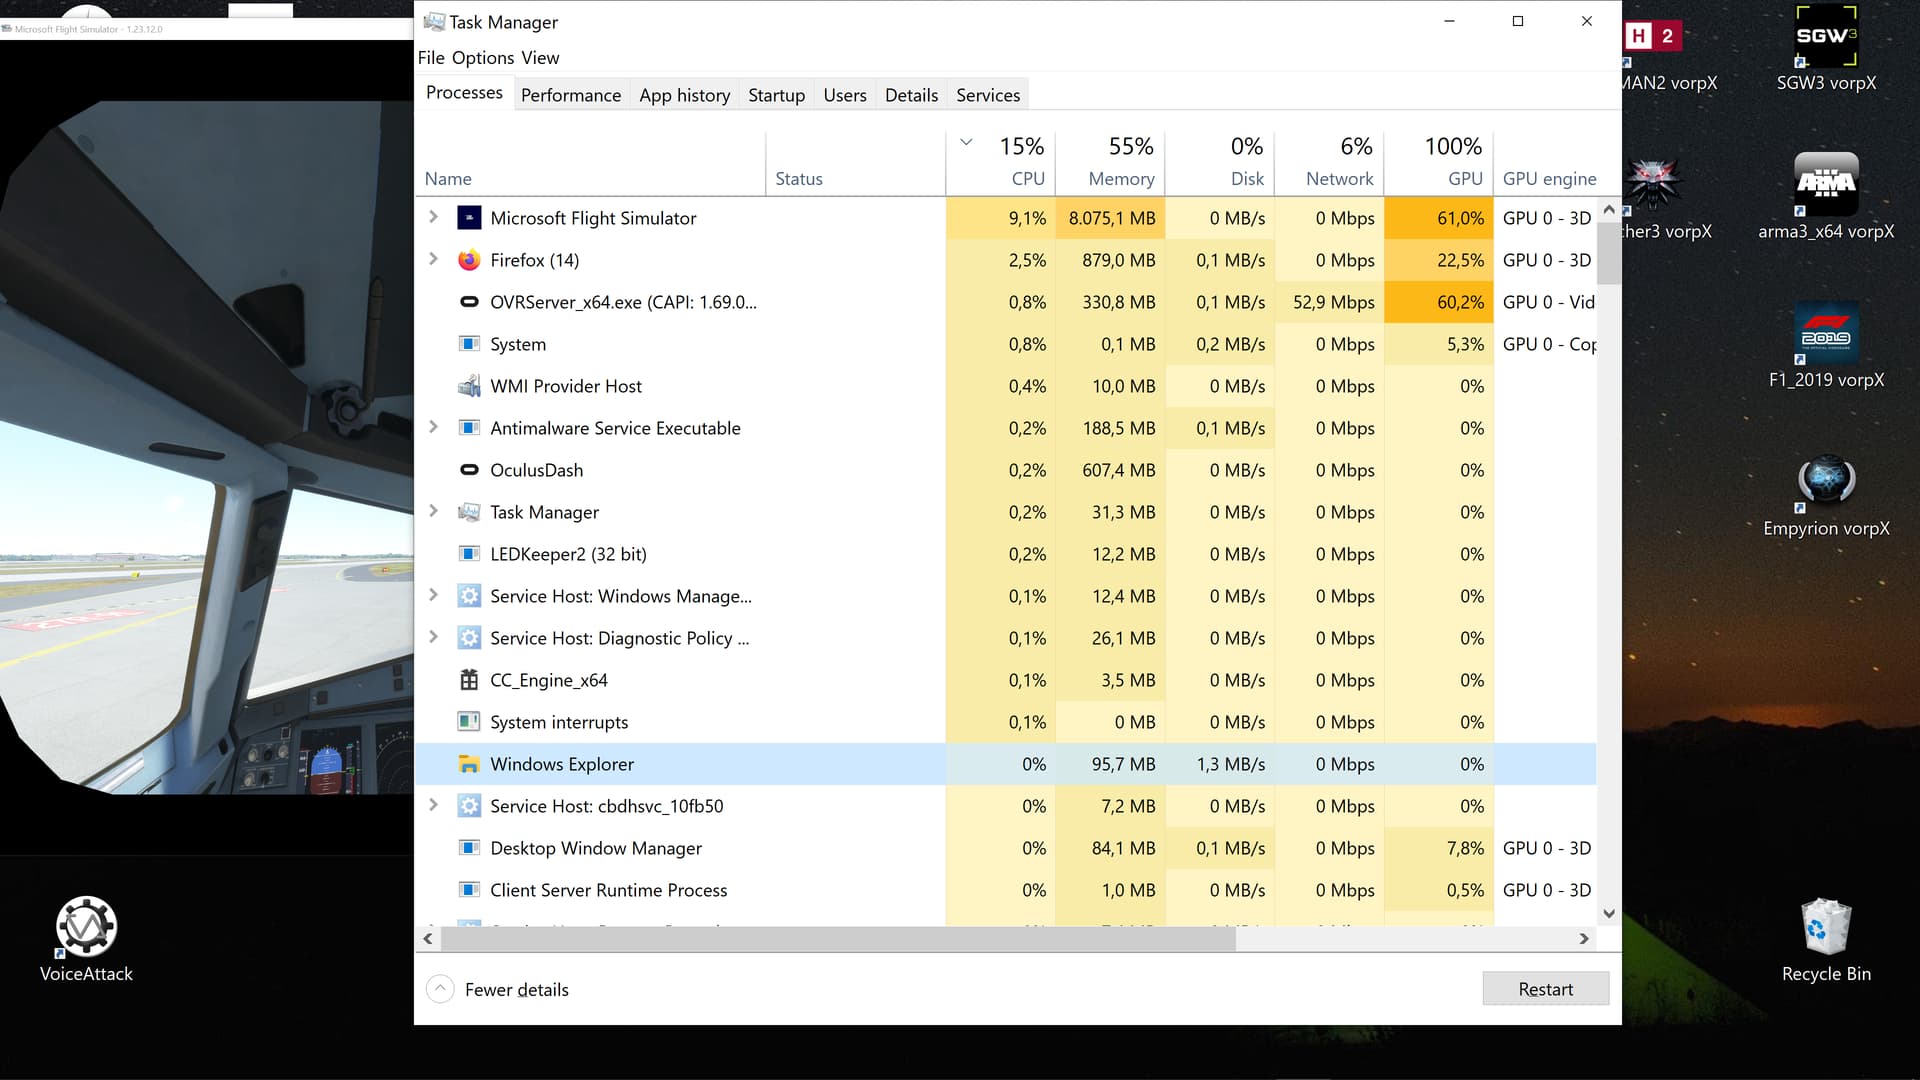Click the Firefox process icon
The height and width of the screenshot is (1080, 1920).
(468, 260)
